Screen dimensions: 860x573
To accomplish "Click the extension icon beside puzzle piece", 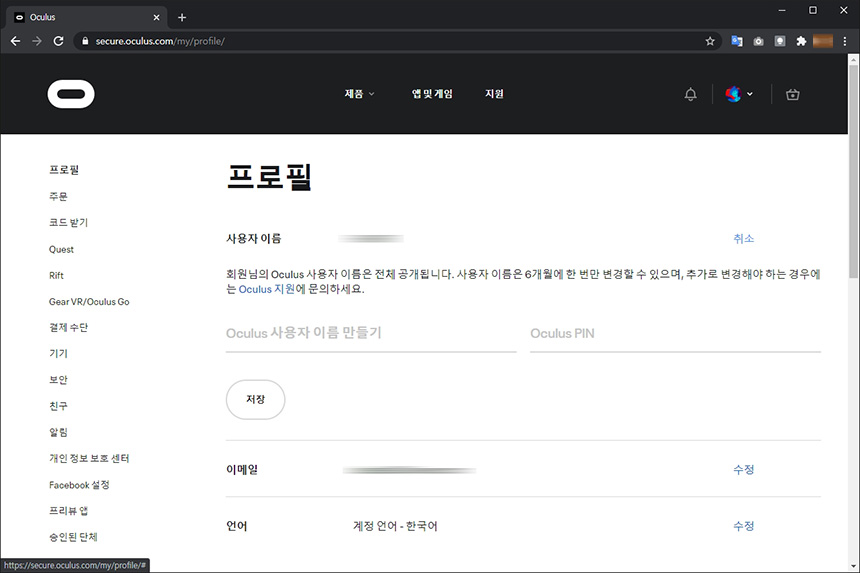I will click(779, 41).
